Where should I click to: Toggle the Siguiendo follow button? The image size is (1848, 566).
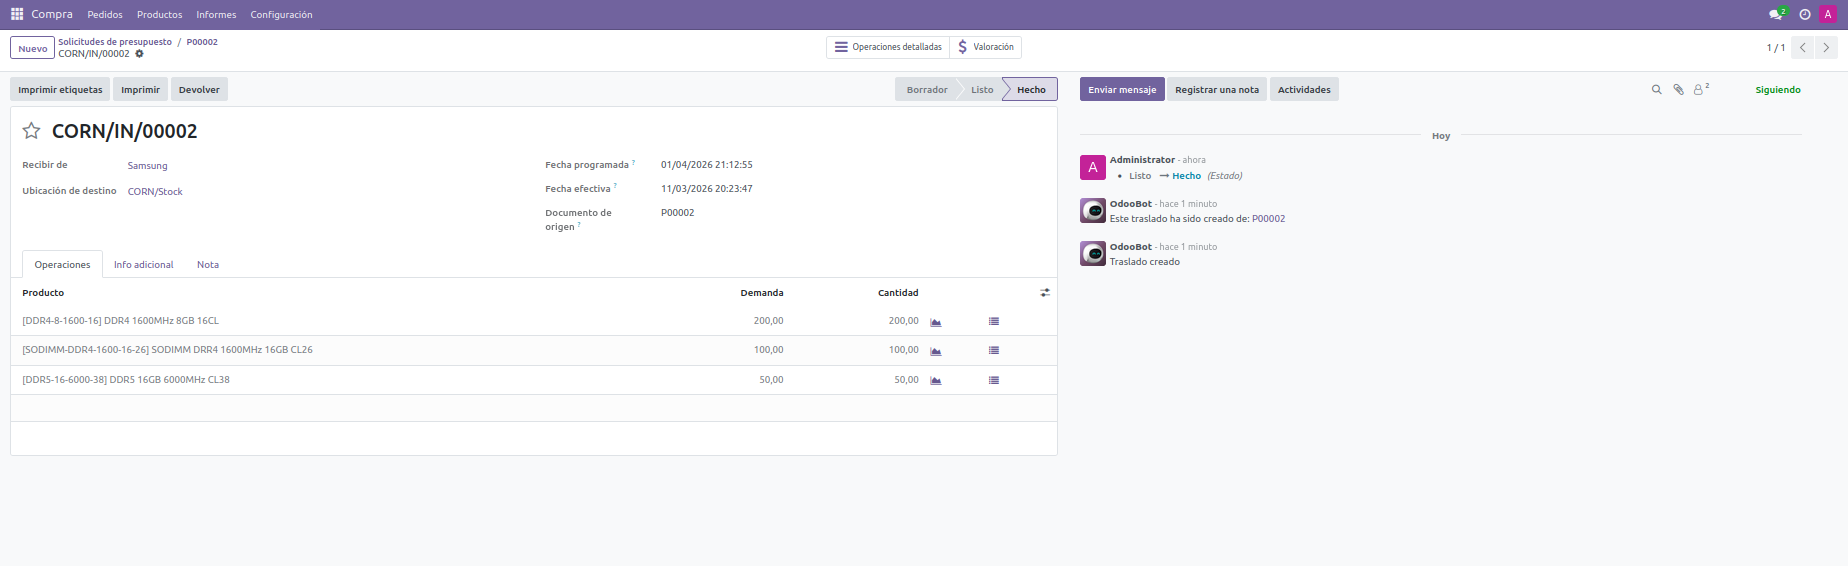[x=1777, y=90]
